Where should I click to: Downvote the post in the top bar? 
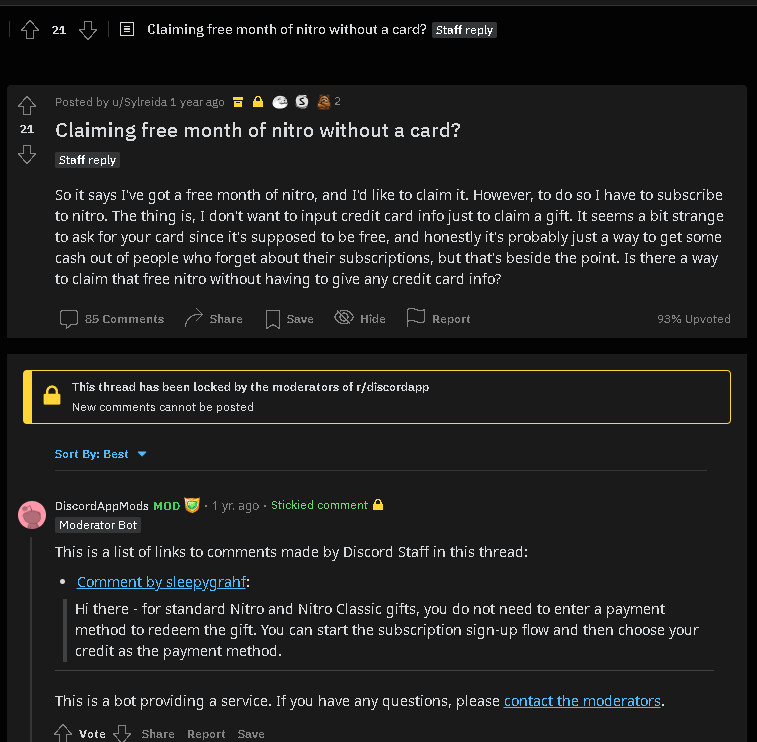(x=88, y=30)
